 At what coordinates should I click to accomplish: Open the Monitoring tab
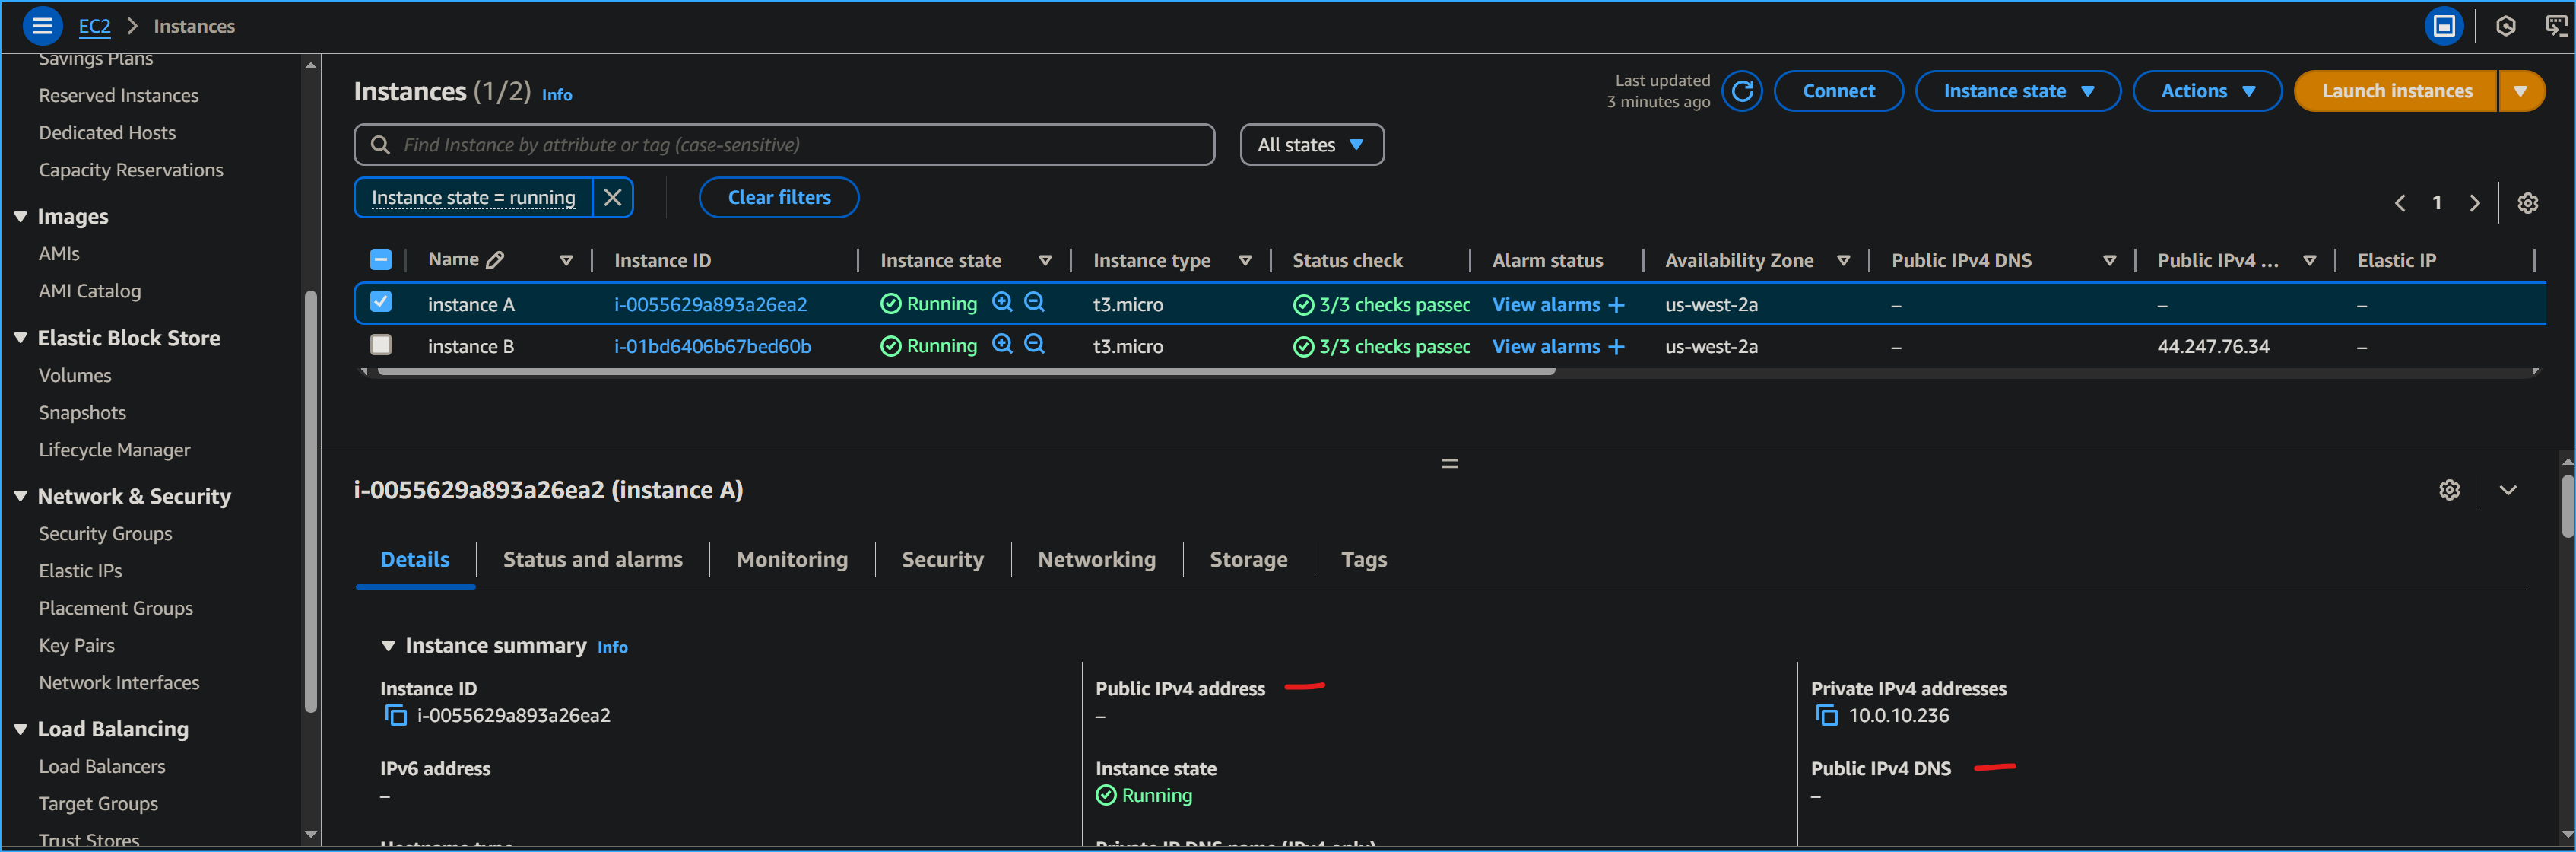pos(791,559)
